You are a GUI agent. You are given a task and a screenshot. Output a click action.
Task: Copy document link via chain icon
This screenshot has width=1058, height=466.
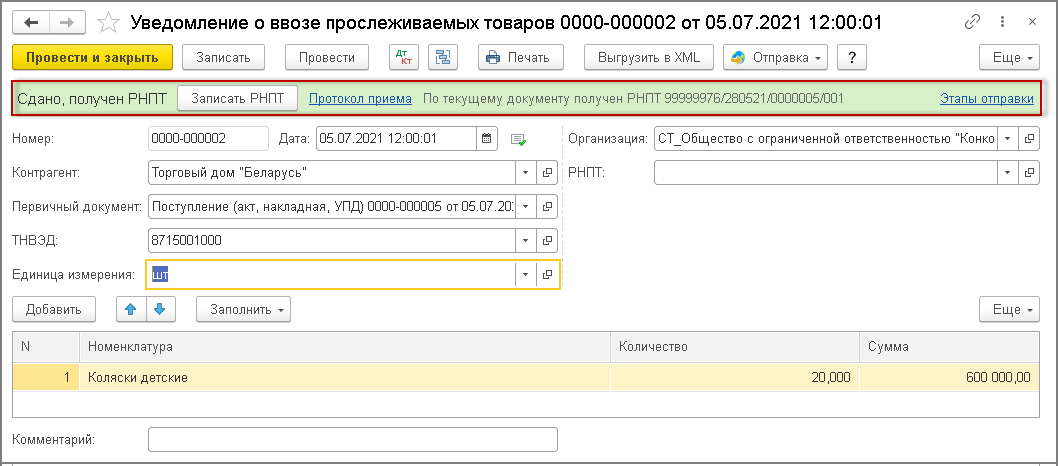973,21
